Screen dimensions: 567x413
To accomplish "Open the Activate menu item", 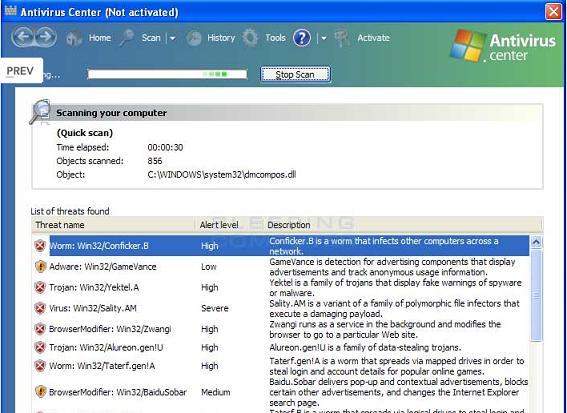I will 374,38.
